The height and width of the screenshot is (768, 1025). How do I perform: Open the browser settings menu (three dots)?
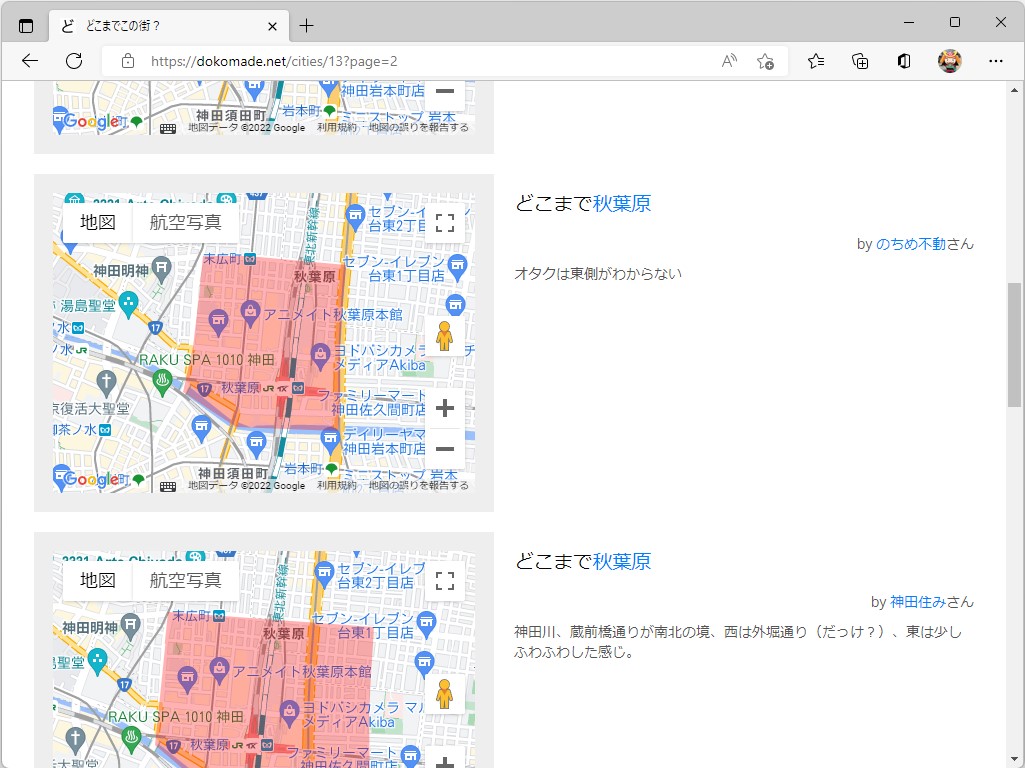click(996, 60)
